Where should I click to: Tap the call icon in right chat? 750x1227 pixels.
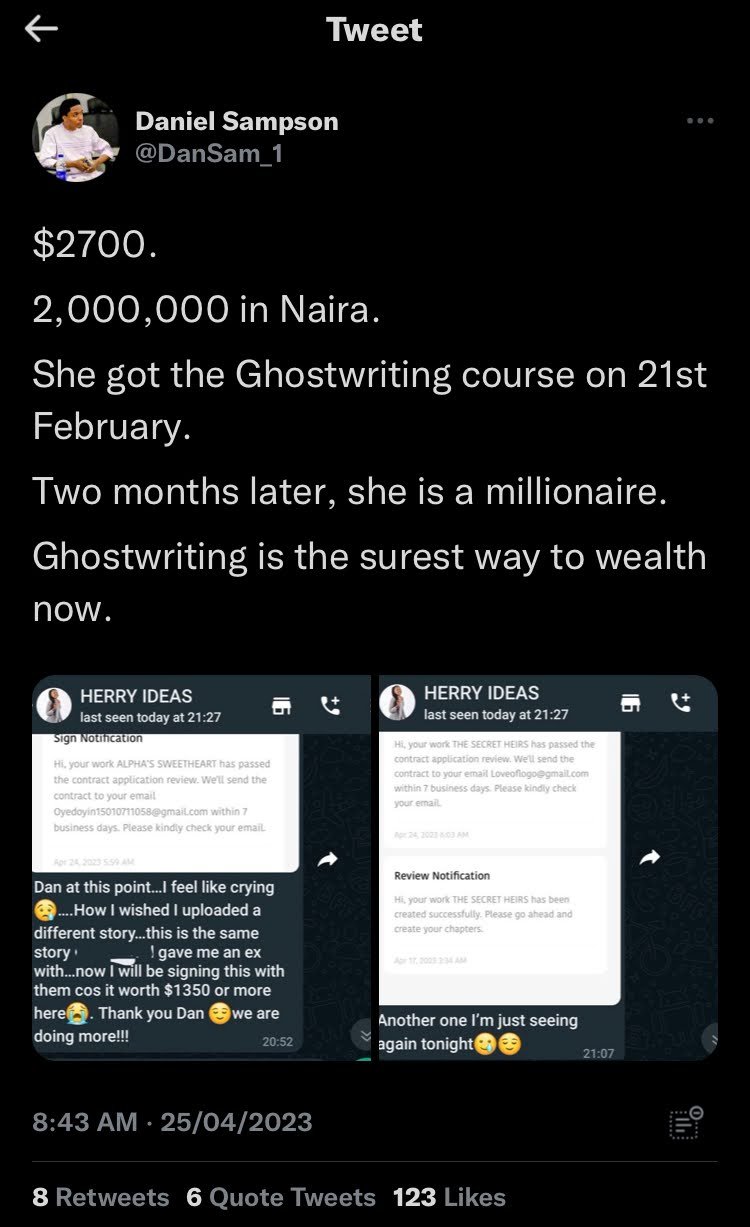tap(681, 703)
